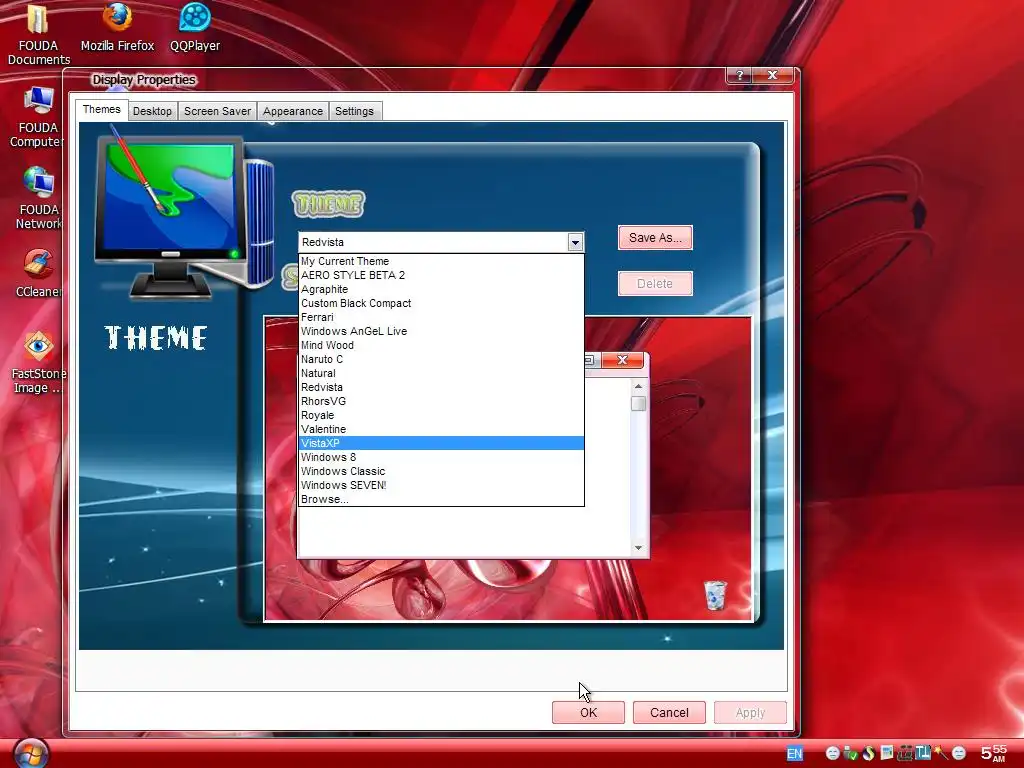Open FOUDA Documents folder icon

coord(39,33)
